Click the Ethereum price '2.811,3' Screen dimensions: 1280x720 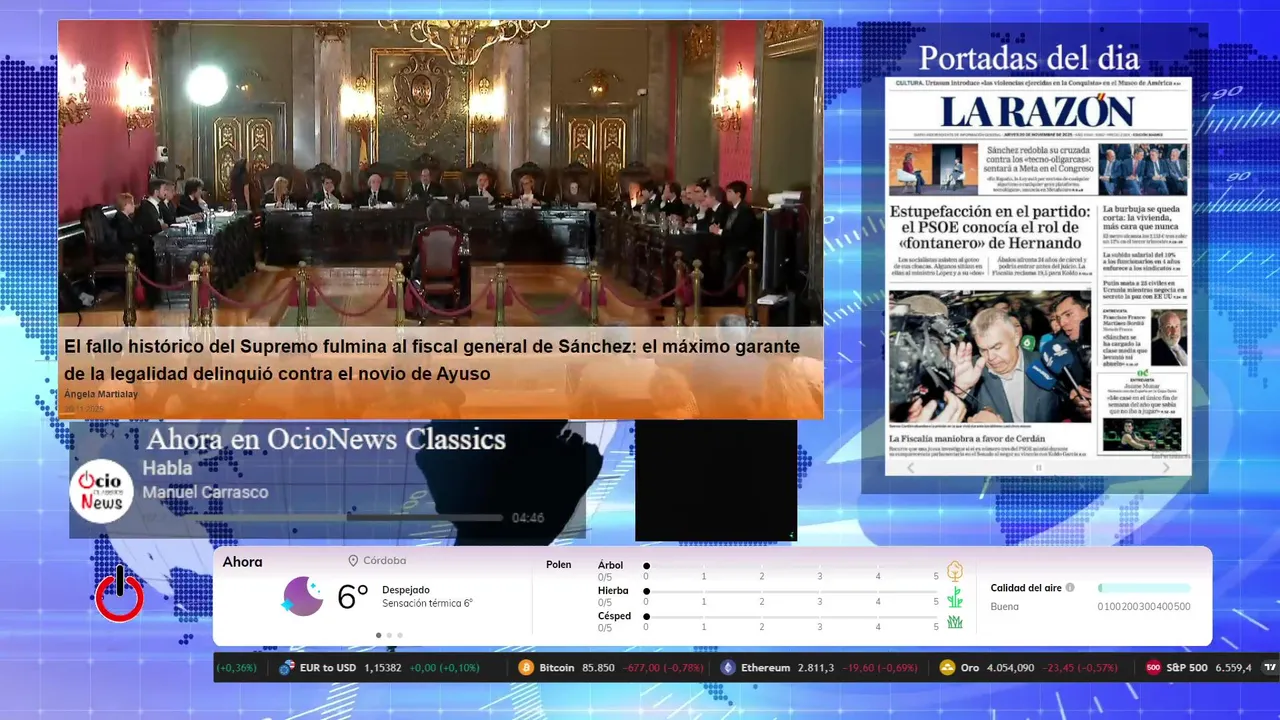coord(816,668)
